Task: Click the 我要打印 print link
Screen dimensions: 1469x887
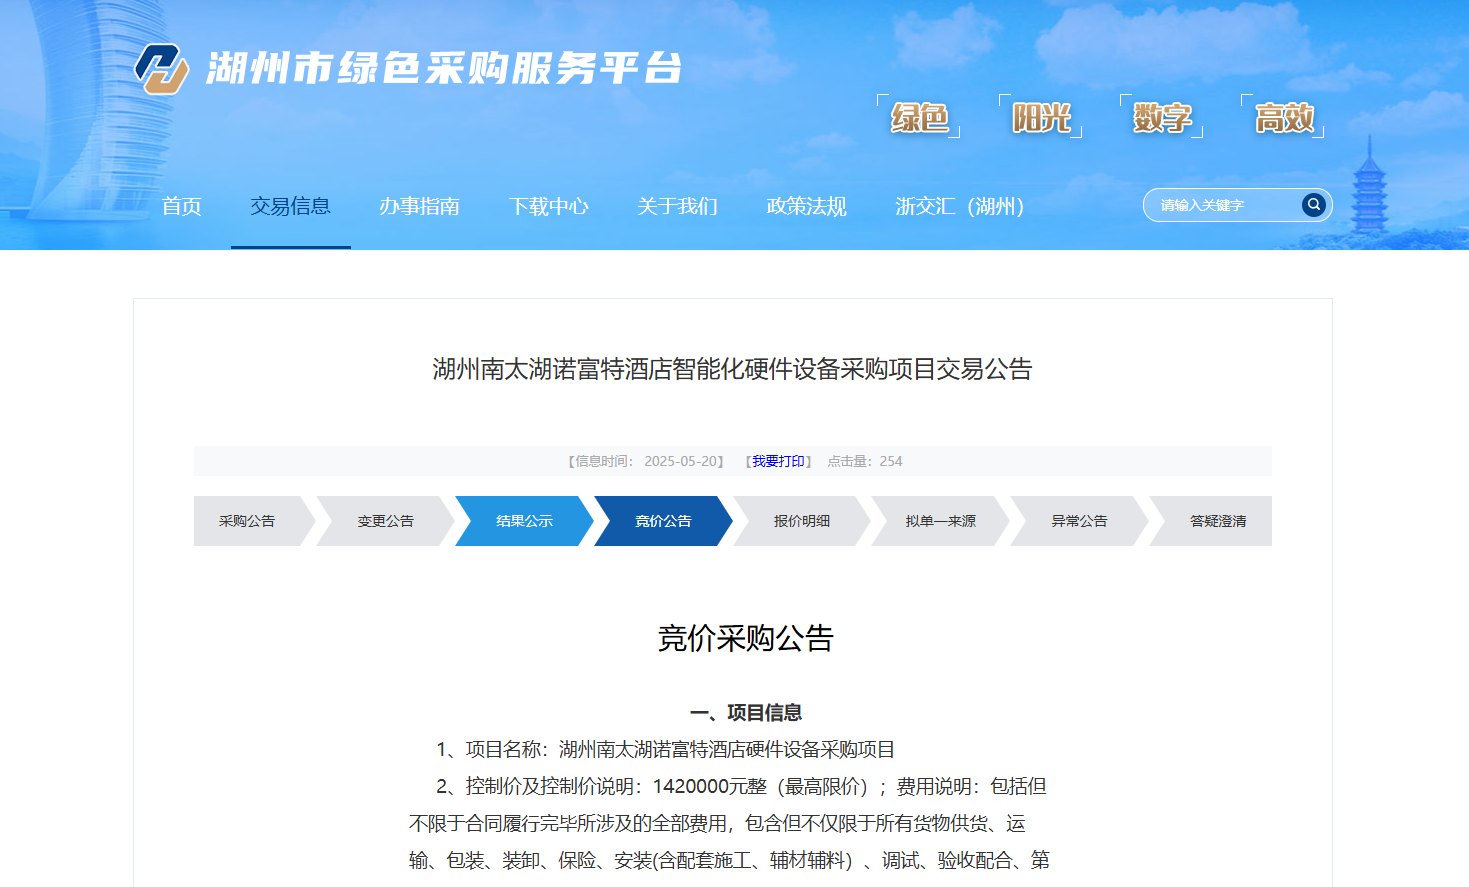Action: click(x=779, y=461)
